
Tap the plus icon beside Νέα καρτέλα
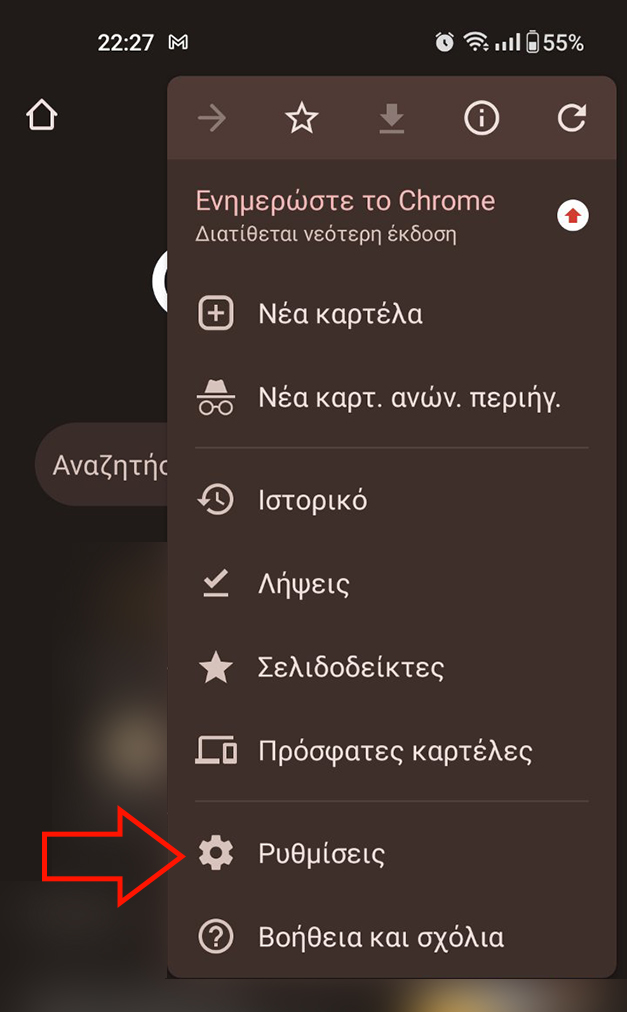[215, 314]
